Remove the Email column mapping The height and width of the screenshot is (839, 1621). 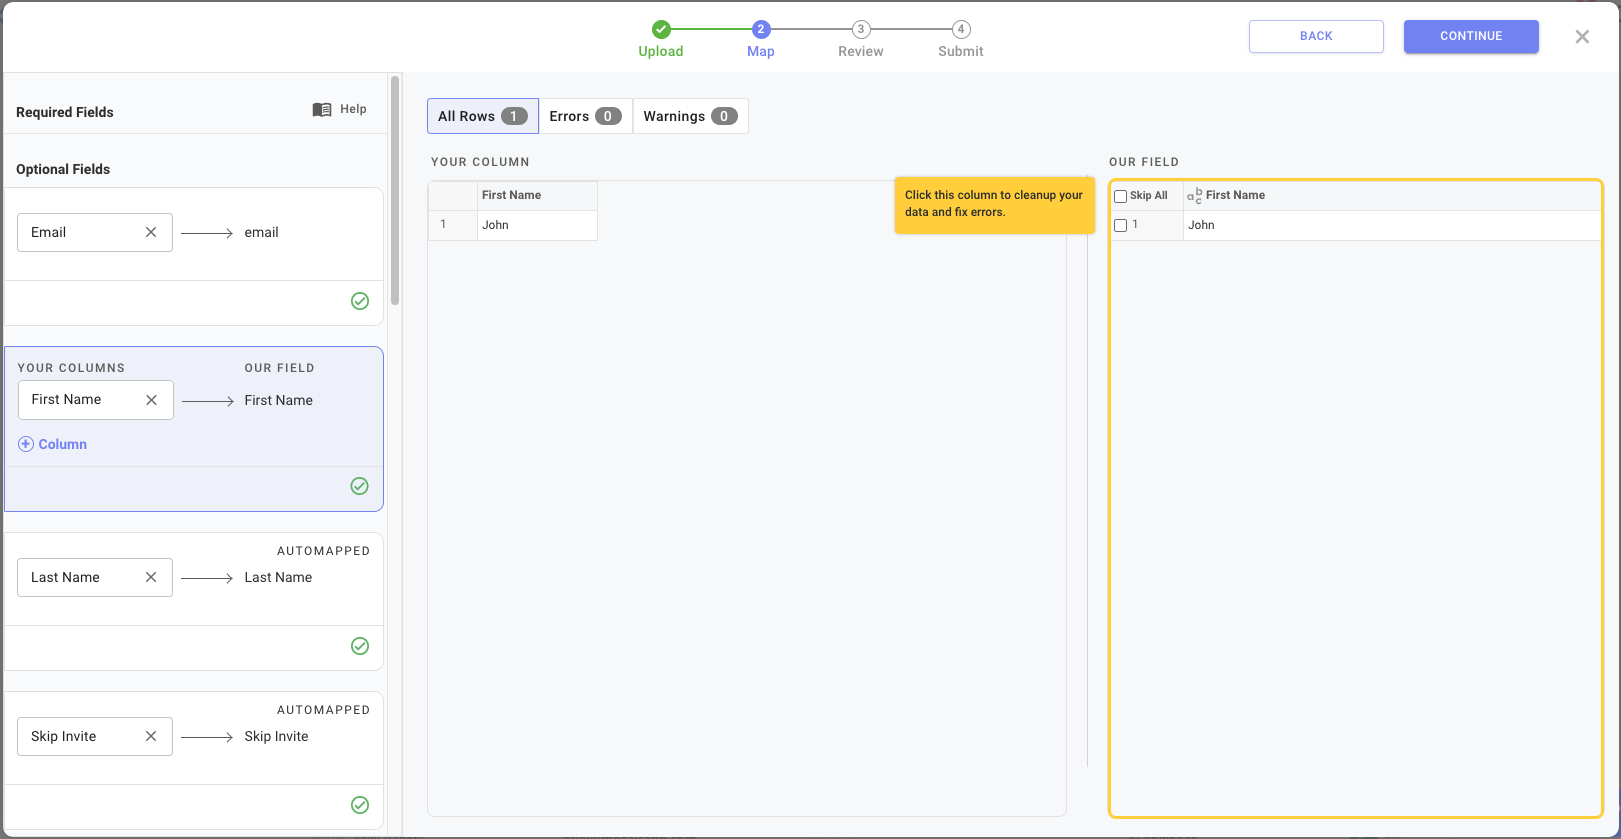[x=151, y=232]
